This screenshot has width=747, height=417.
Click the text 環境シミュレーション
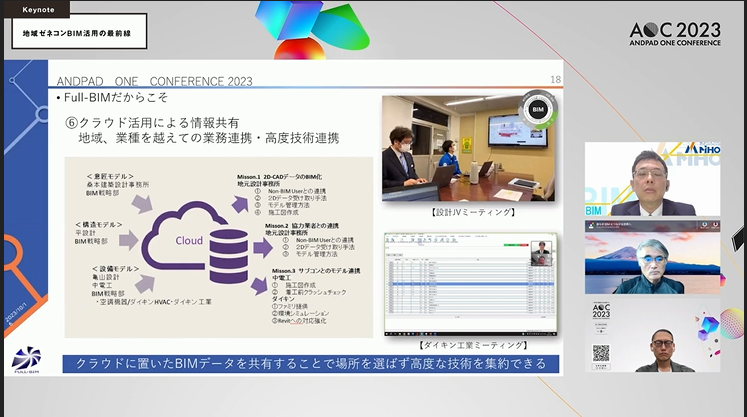(303, 314)
